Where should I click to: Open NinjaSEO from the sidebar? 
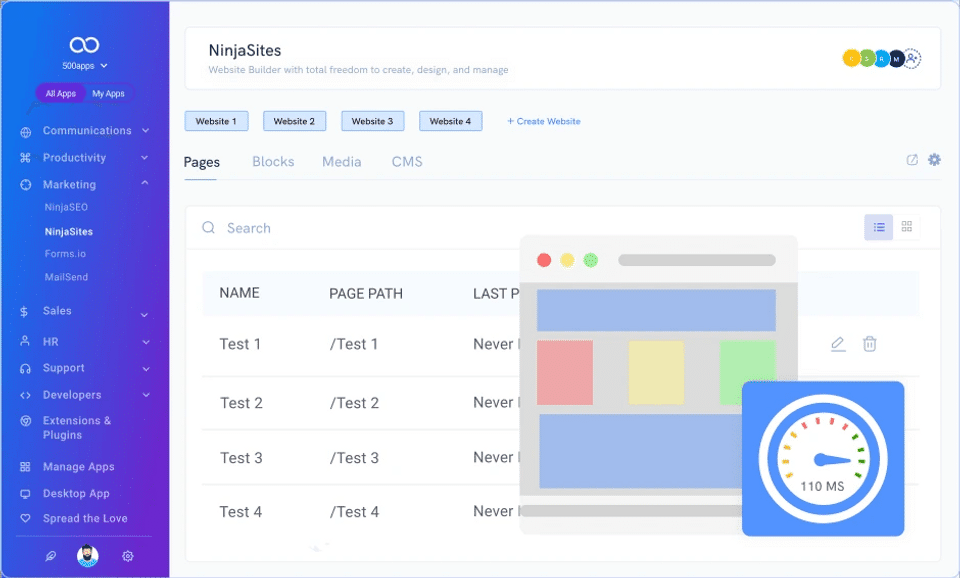coord(66,207)
